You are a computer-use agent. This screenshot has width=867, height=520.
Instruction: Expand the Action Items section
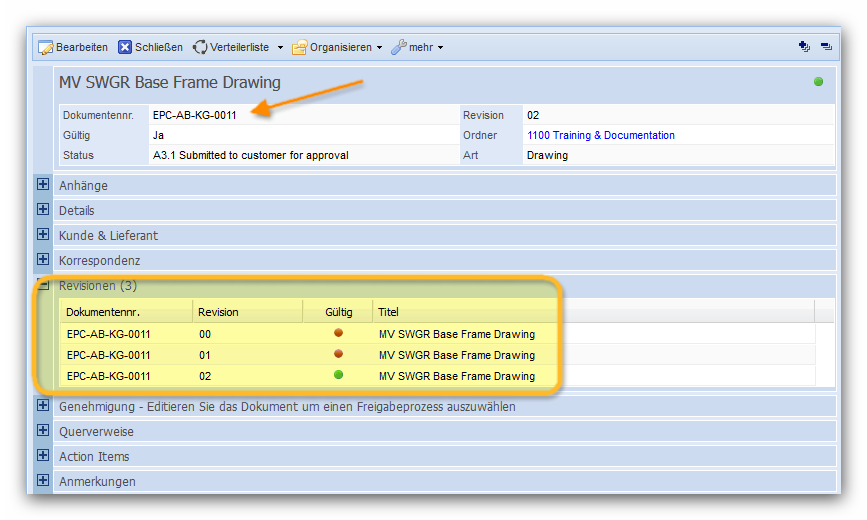point(43,456)
